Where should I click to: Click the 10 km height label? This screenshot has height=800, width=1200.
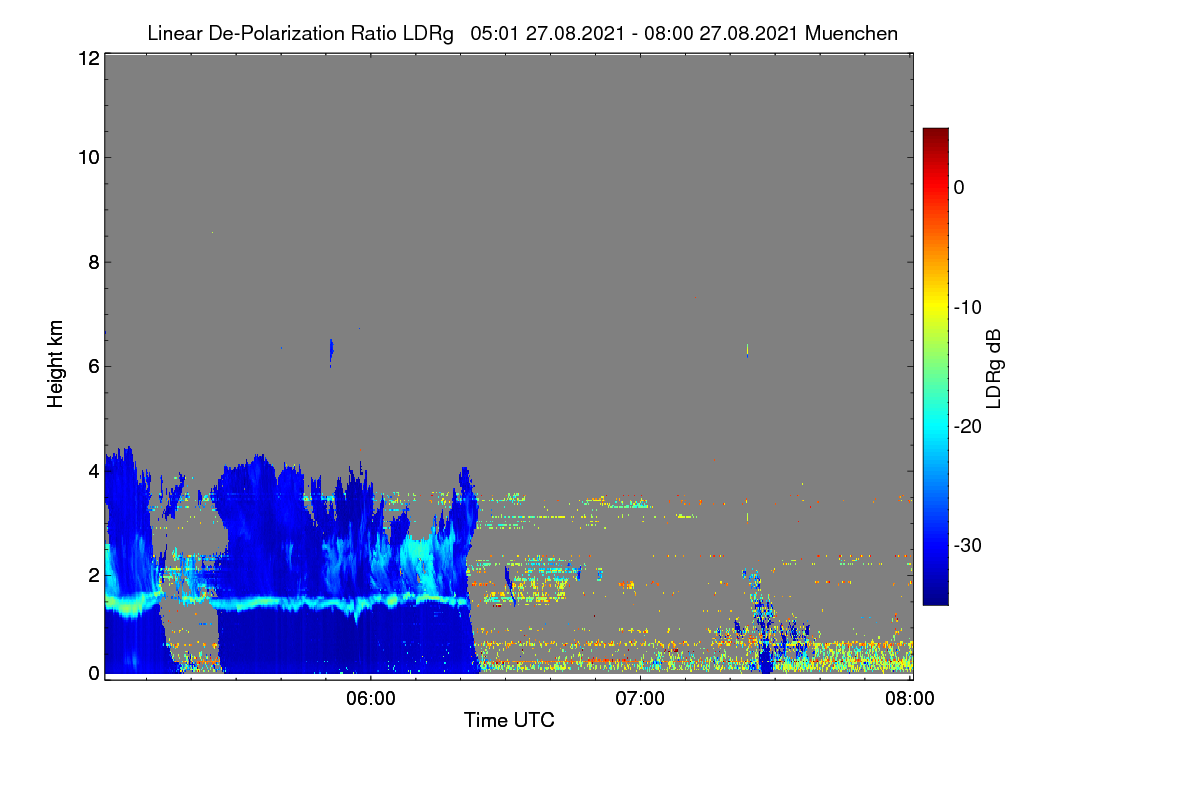pos(87,157)
